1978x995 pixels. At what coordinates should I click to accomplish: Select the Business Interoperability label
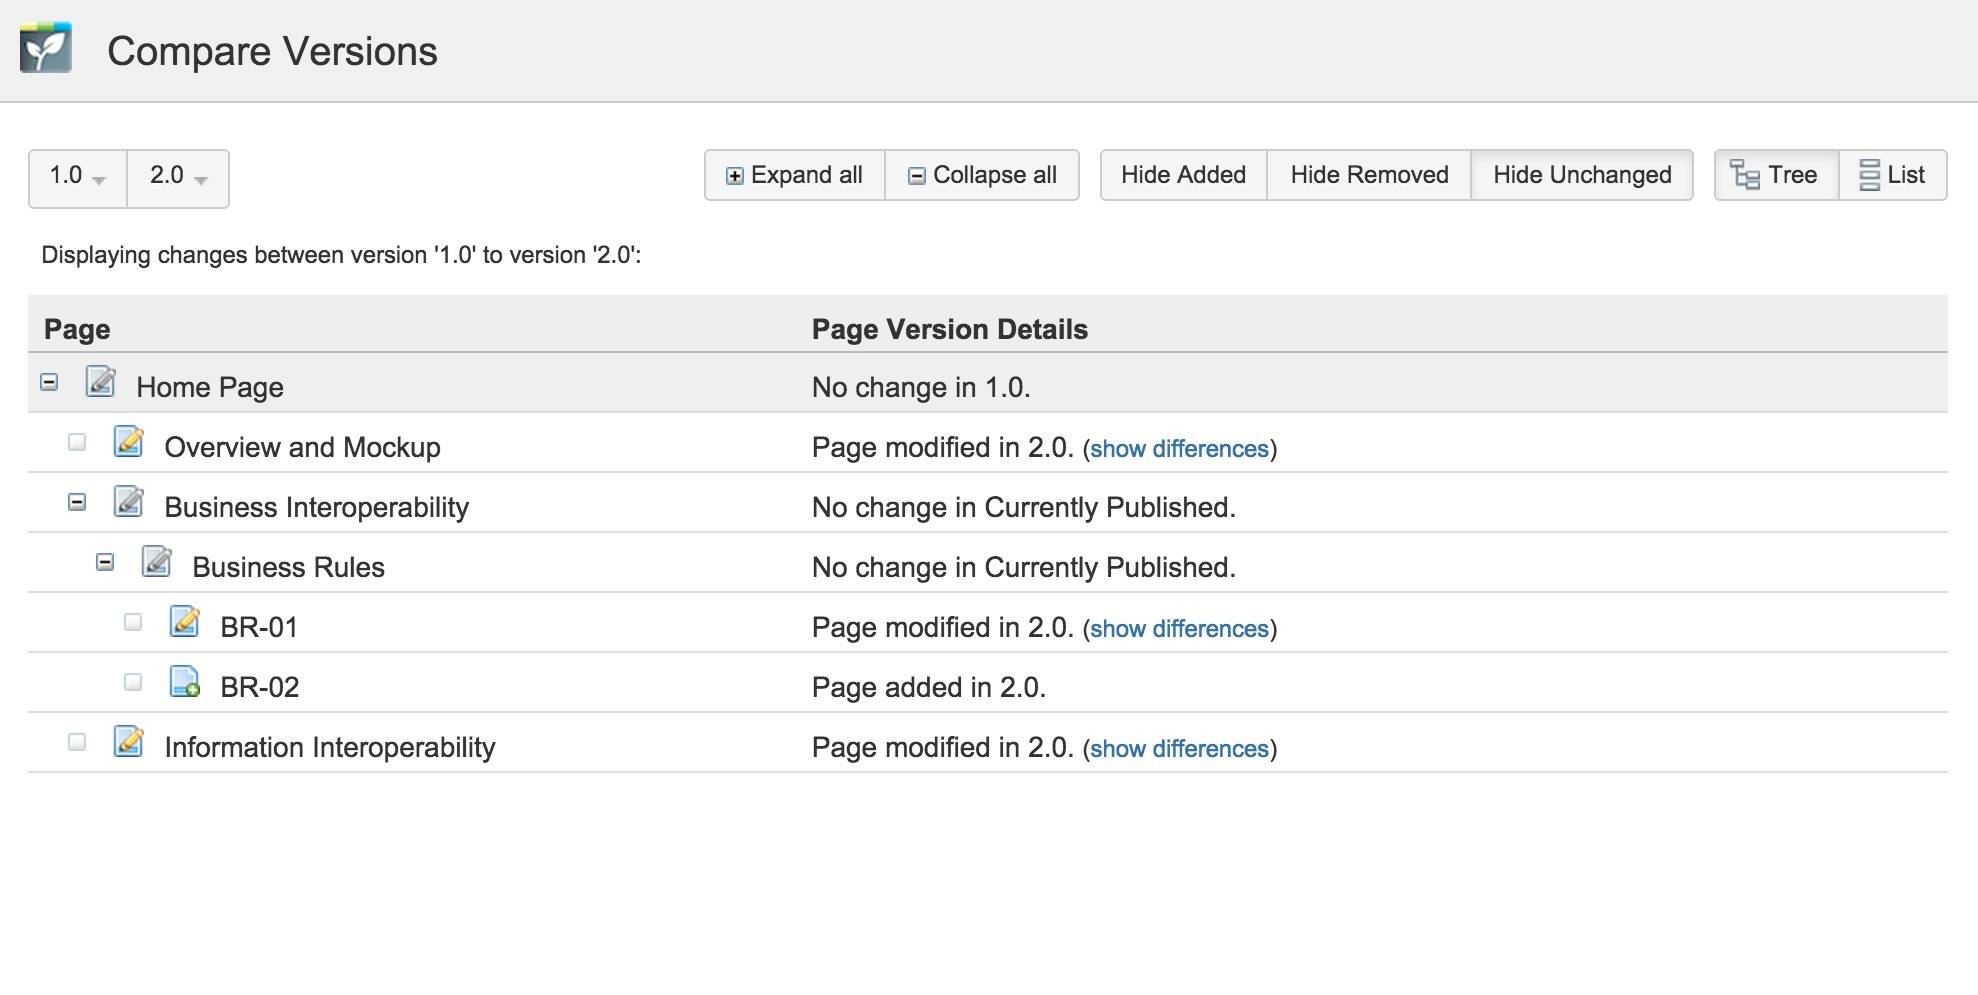click(x=316, y=508)
